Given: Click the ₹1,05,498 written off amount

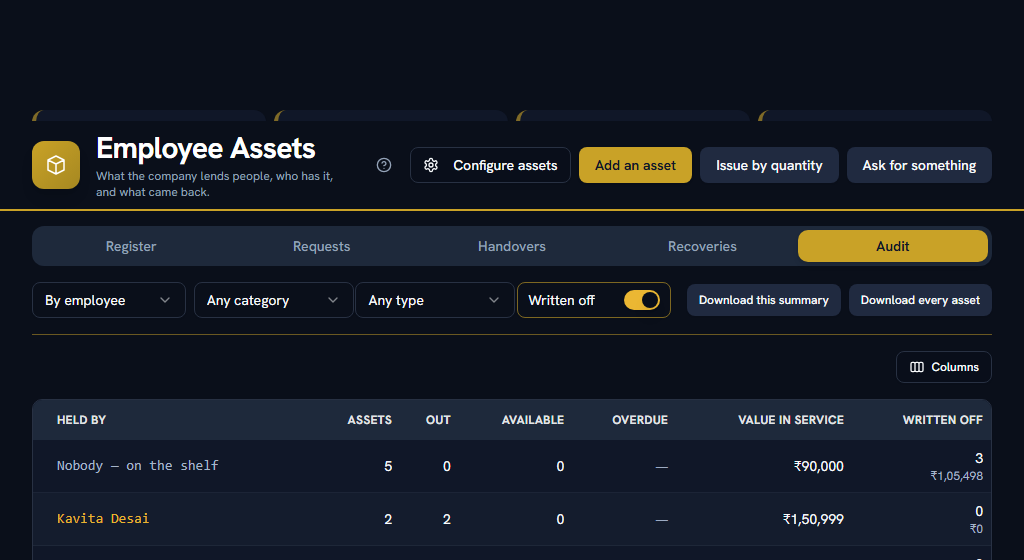Looking at the screenshot, I should click(956, 476).
